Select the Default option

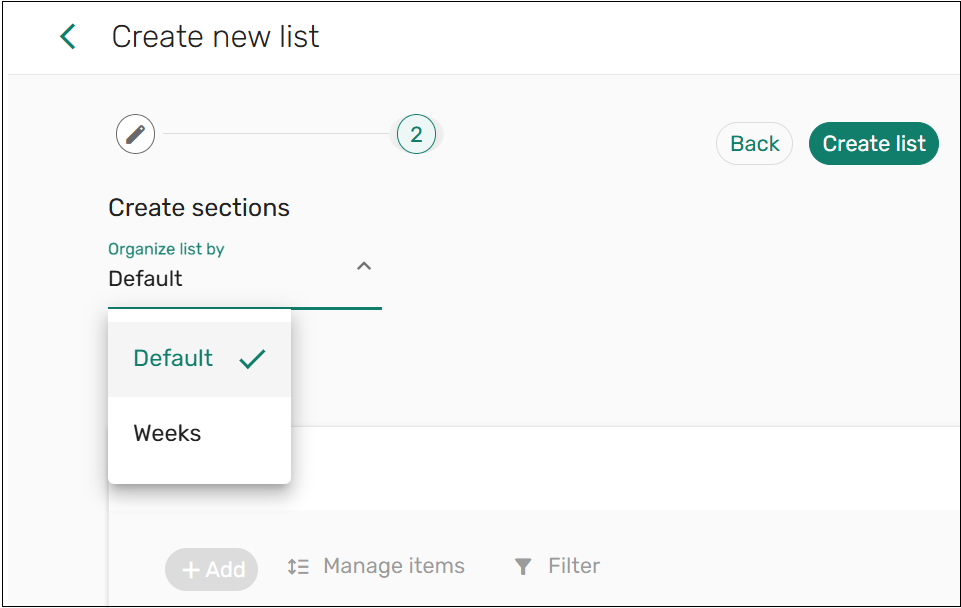[x=172, y=358]
